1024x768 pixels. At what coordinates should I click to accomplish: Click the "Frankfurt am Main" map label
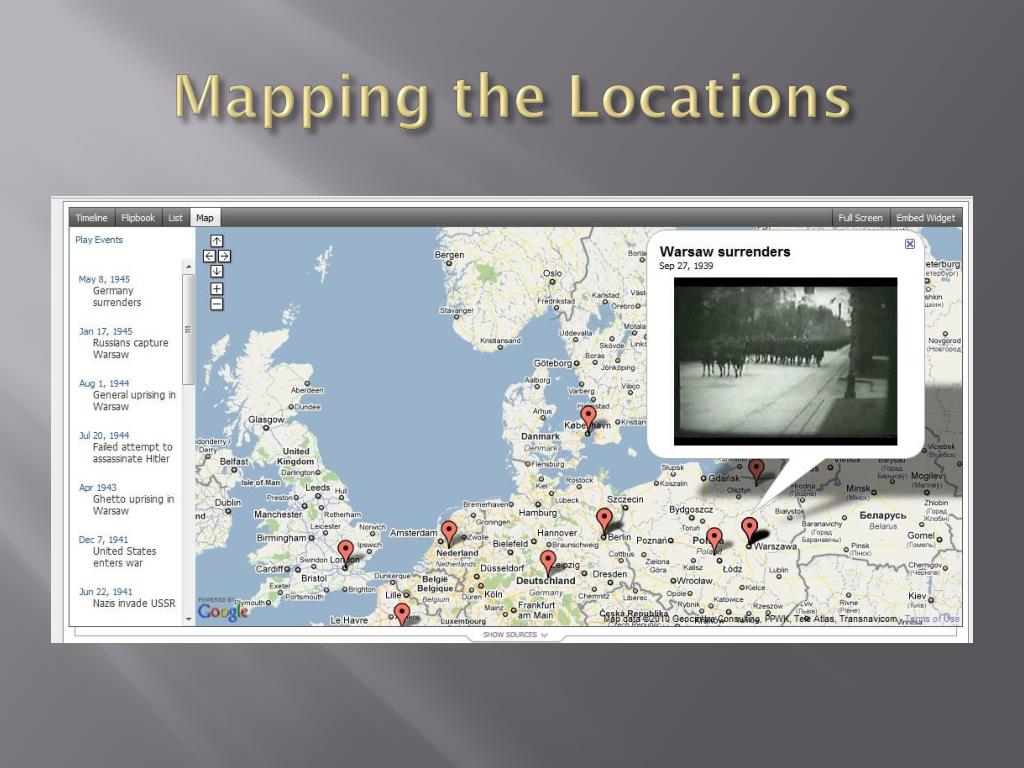(536, 610)
